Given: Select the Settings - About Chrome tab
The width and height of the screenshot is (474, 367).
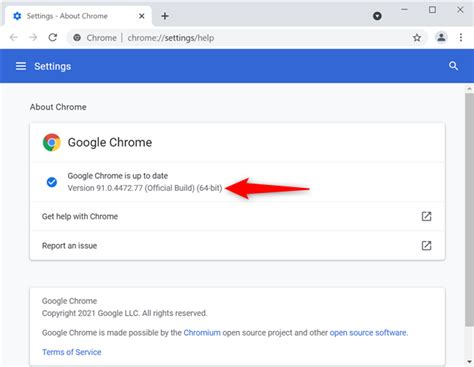Looking at the screenshot, I should coord(78,16).
